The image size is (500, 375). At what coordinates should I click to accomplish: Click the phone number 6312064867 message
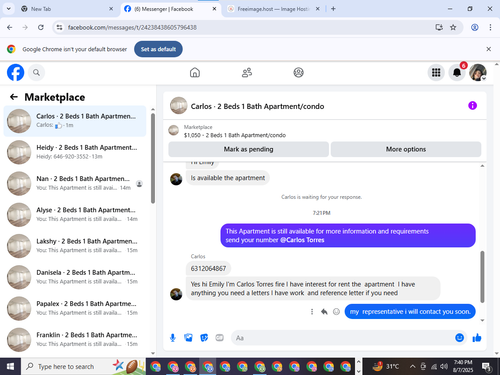pos(208,268)
